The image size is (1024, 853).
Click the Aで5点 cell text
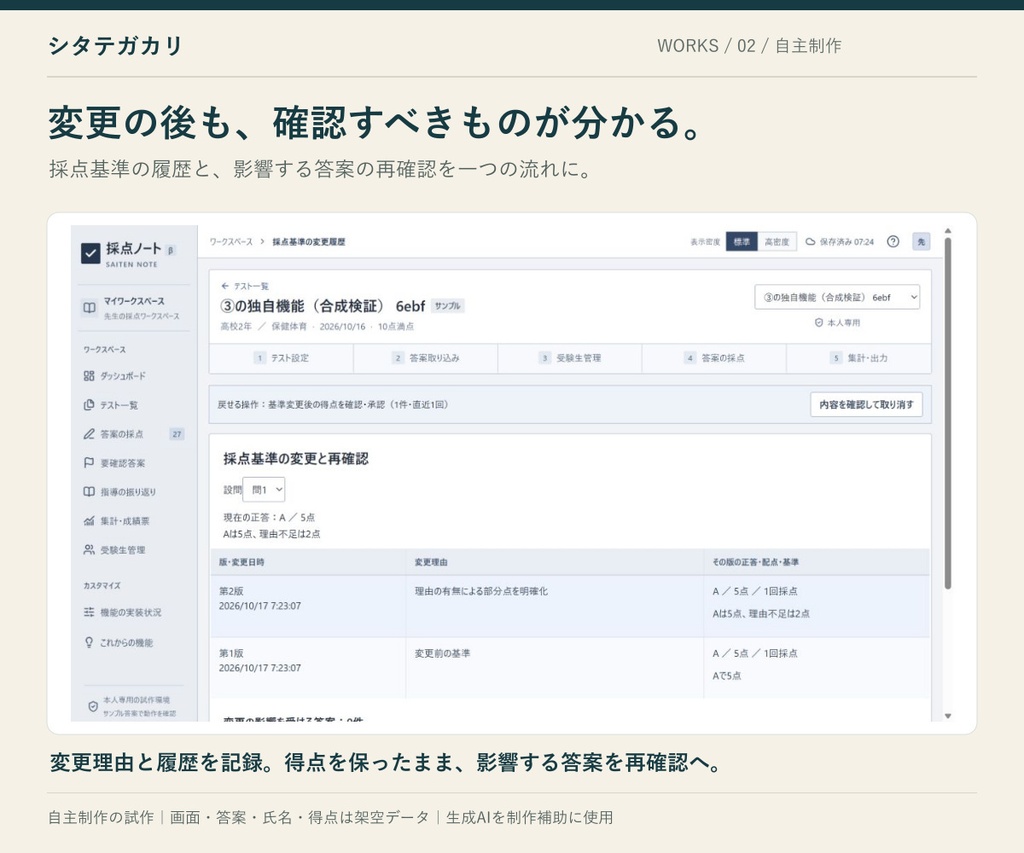727,675
